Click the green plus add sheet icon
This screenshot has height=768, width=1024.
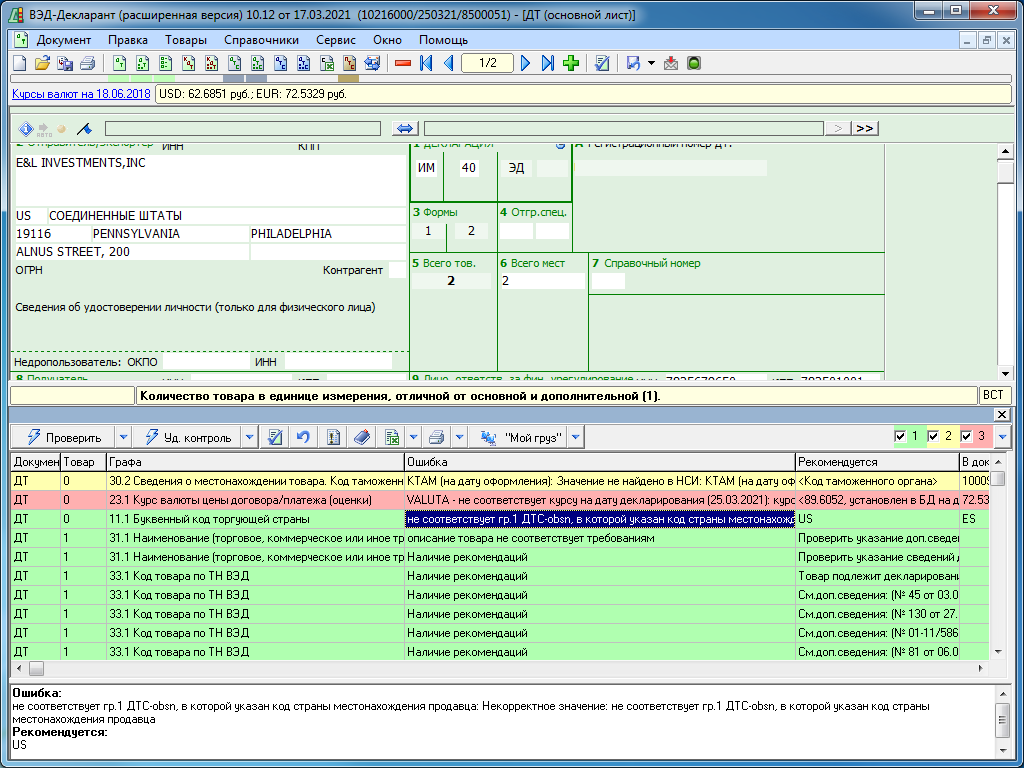[571, 64]
